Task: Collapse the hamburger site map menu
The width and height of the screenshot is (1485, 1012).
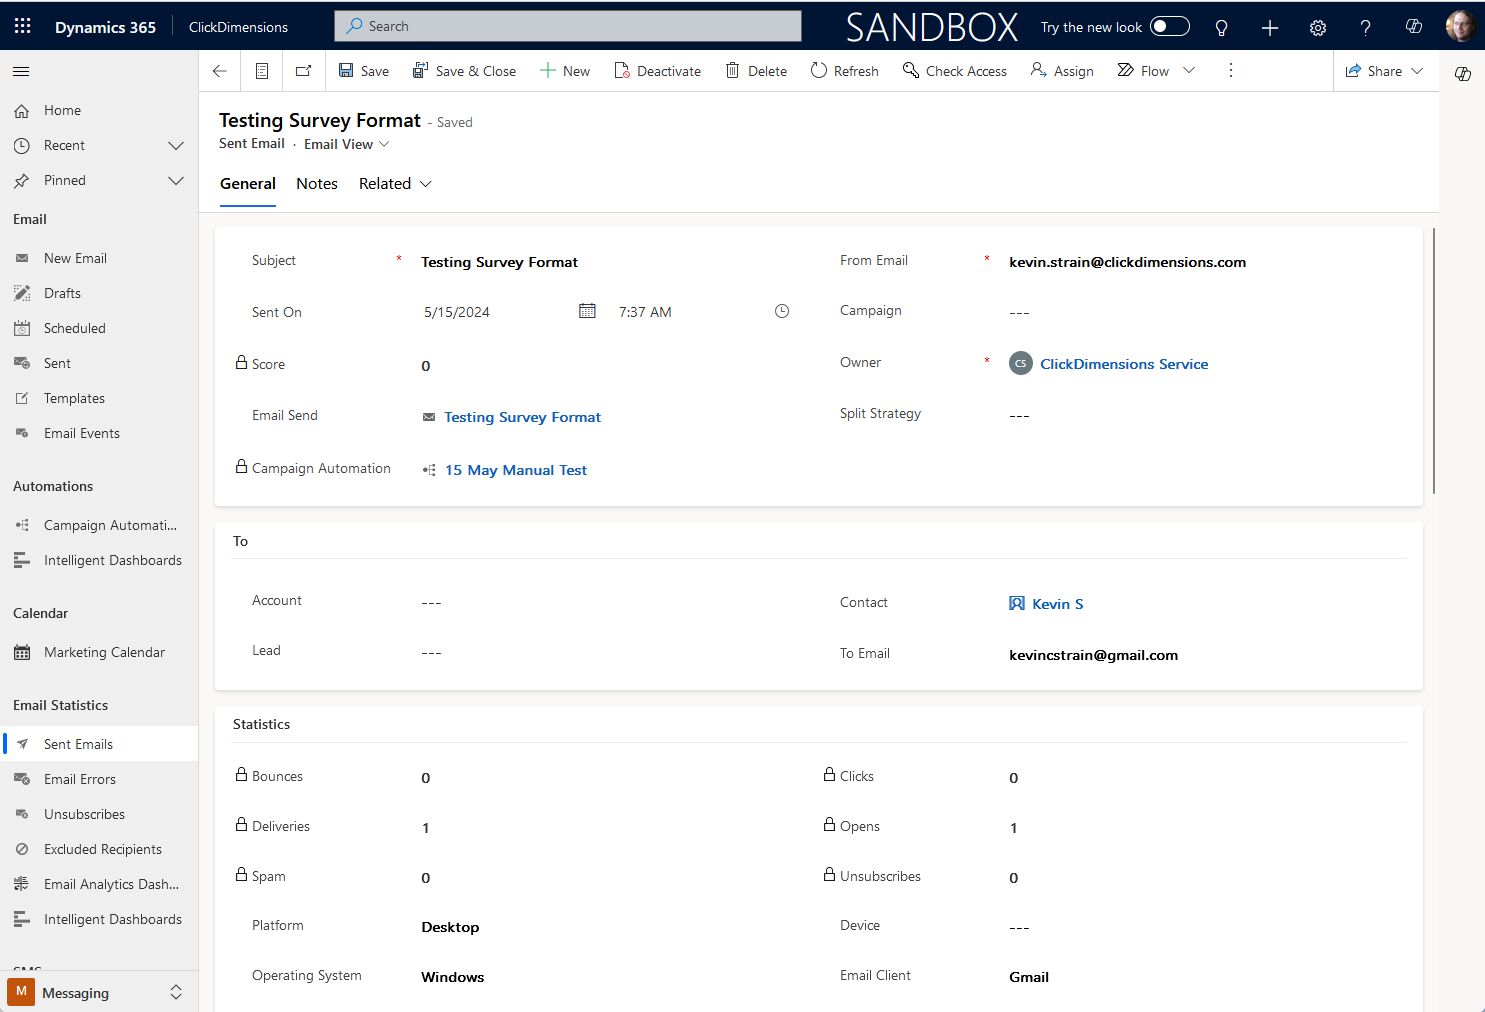Action: tap(21, 71)
